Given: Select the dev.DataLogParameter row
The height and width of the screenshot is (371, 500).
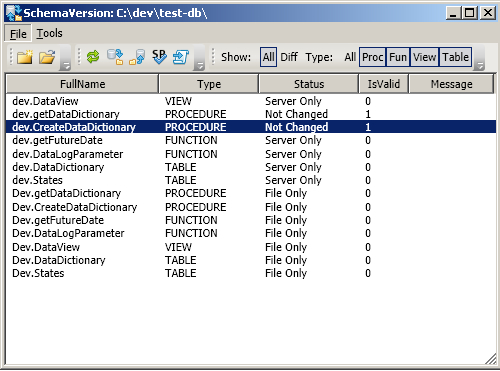Looking at the screenshot, I should coord(251,154).
